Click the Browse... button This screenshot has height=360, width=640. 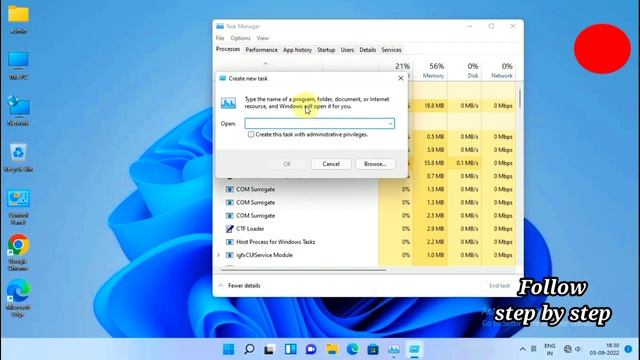pos(375,164)
